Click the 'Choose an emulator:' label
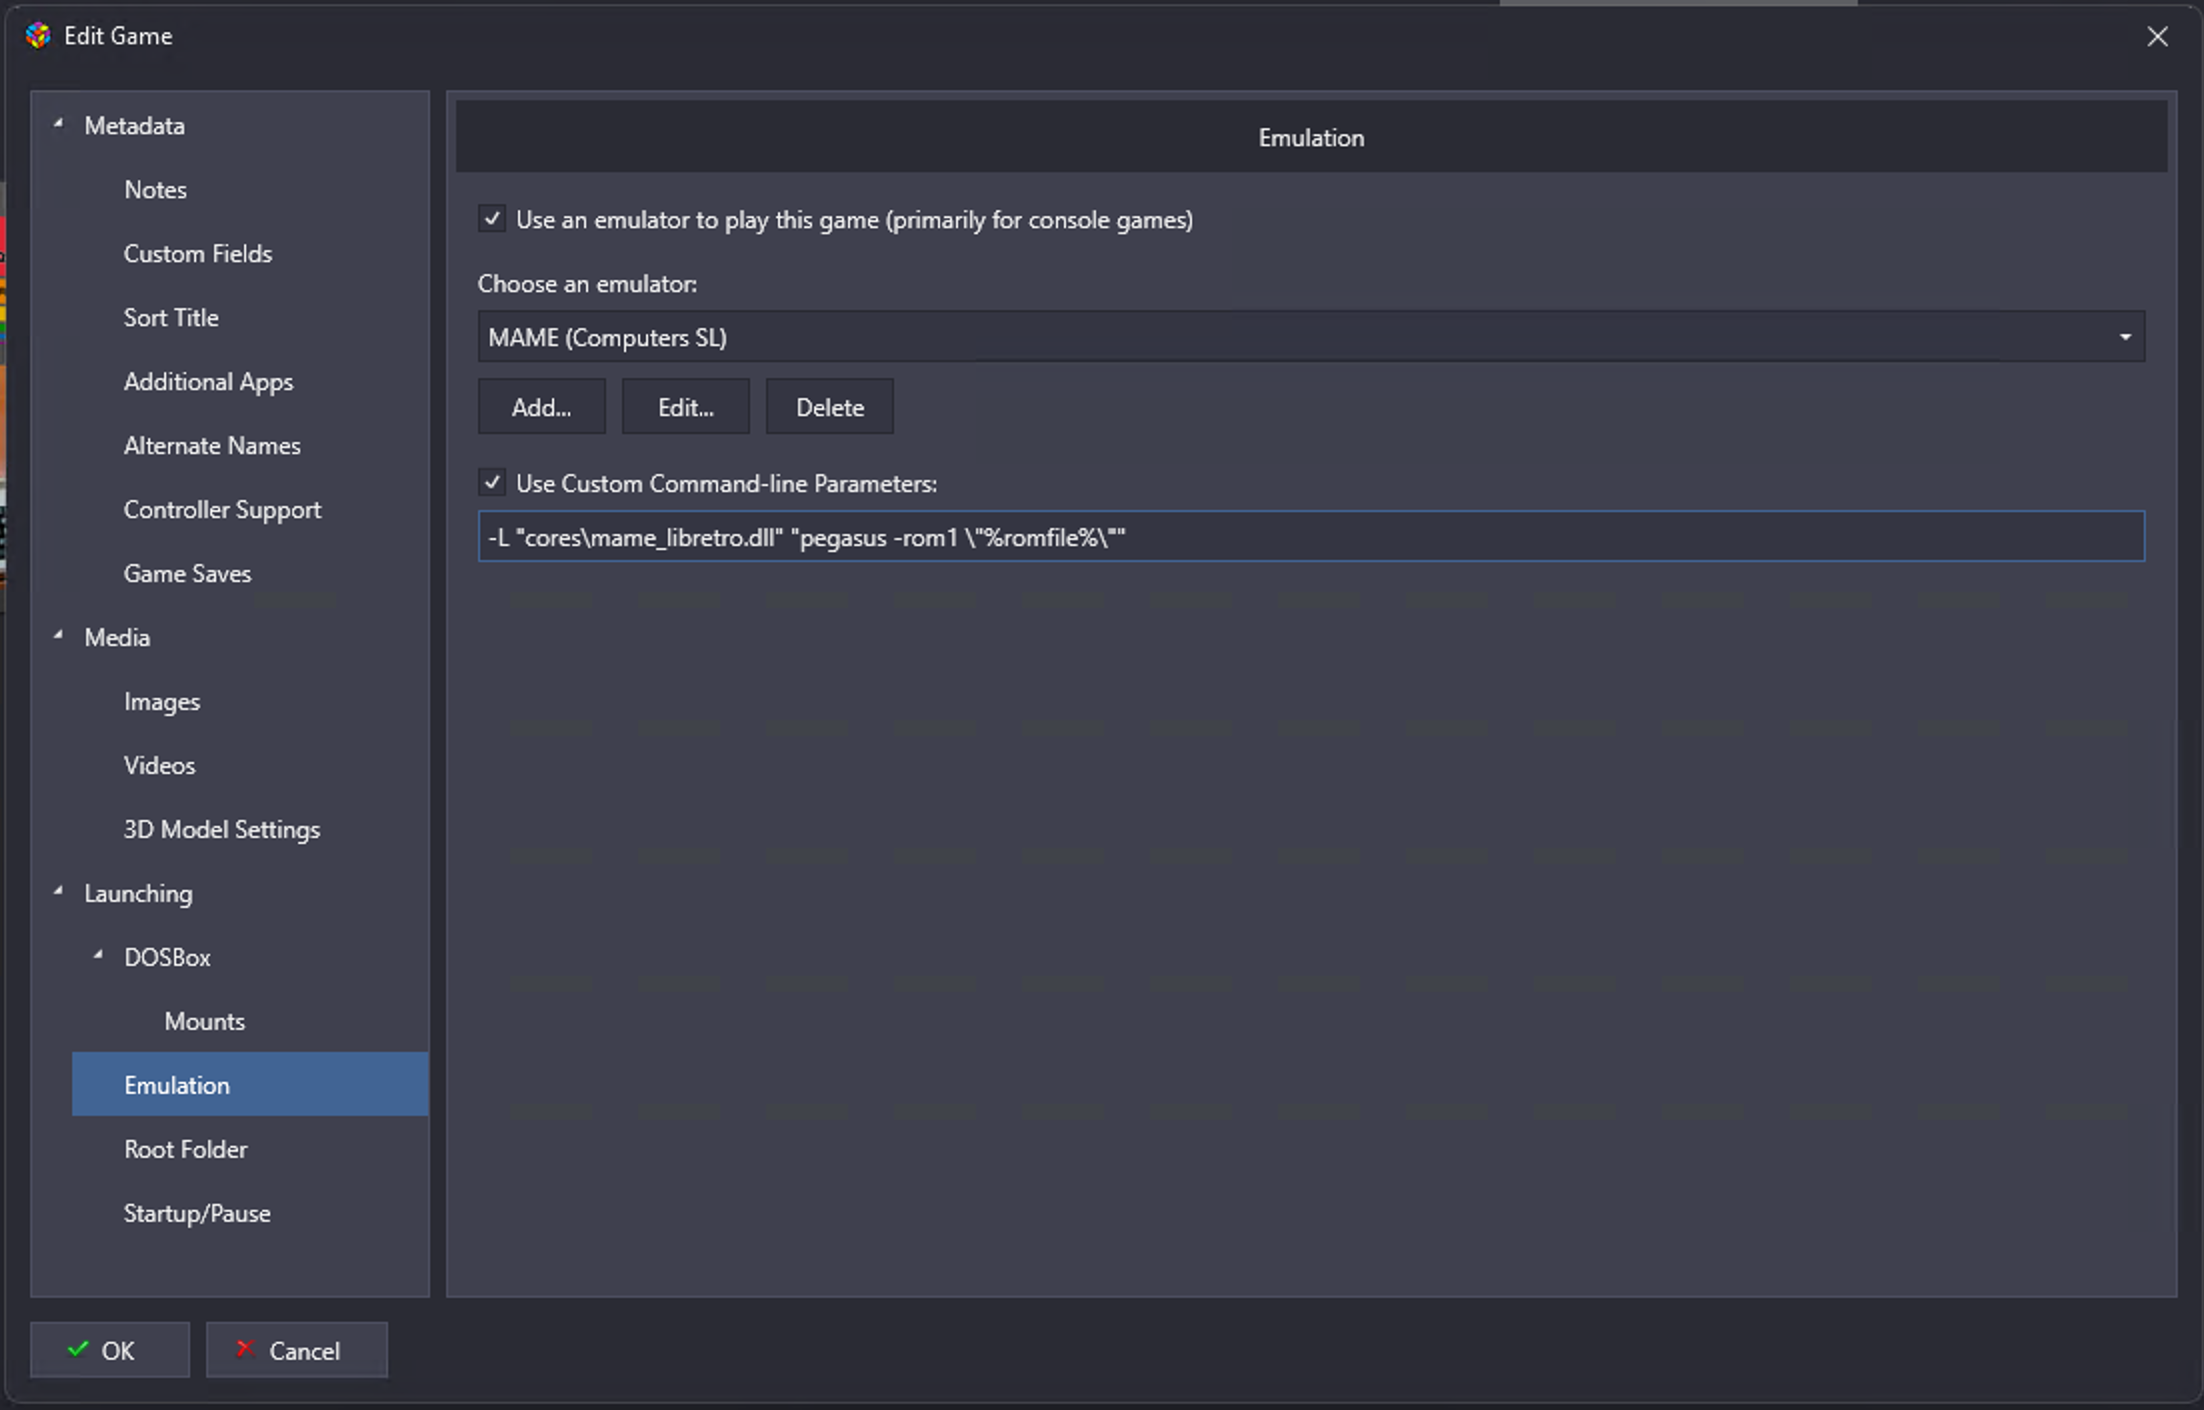 (587, 284)
